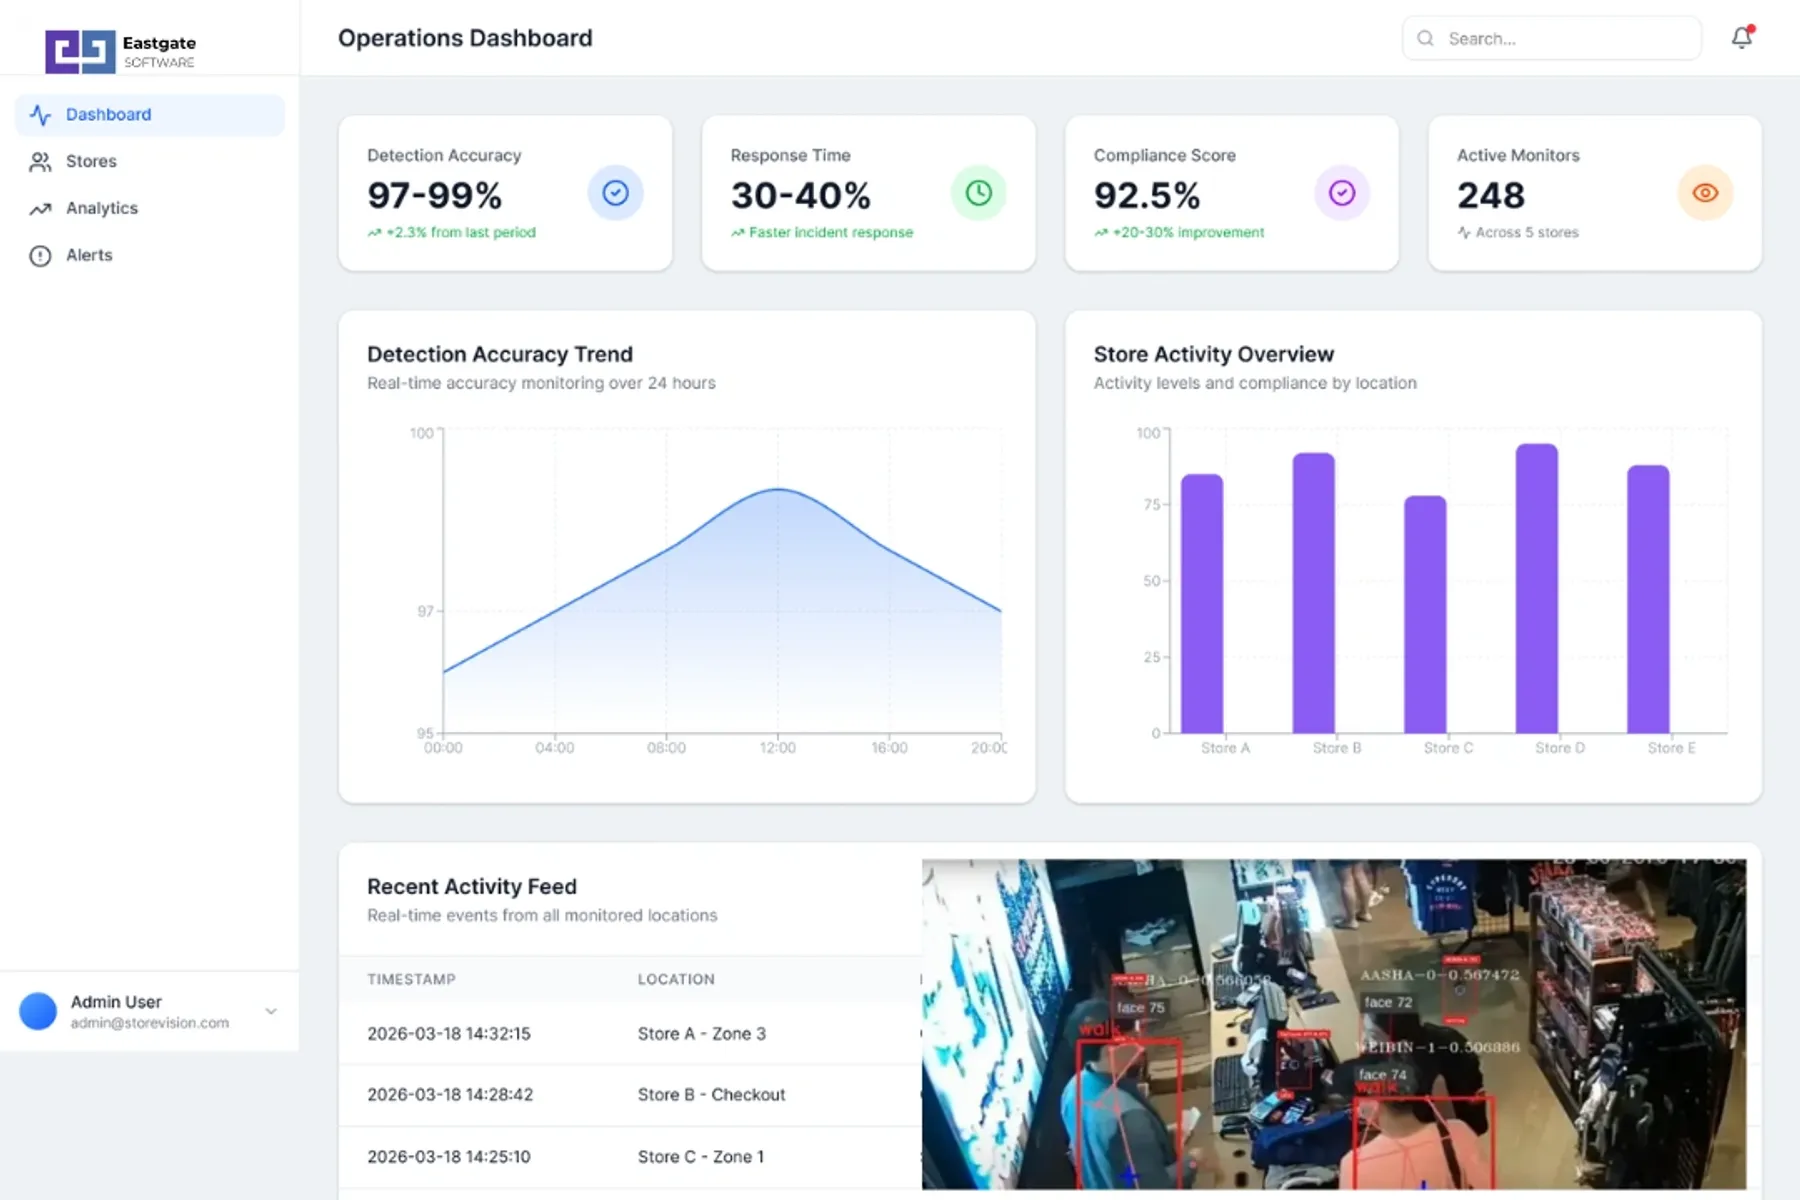This screenshot has height=1200, width=1800.
Task: Click the admin@storevision.com email link
Action: click(x=148, y=1023)
